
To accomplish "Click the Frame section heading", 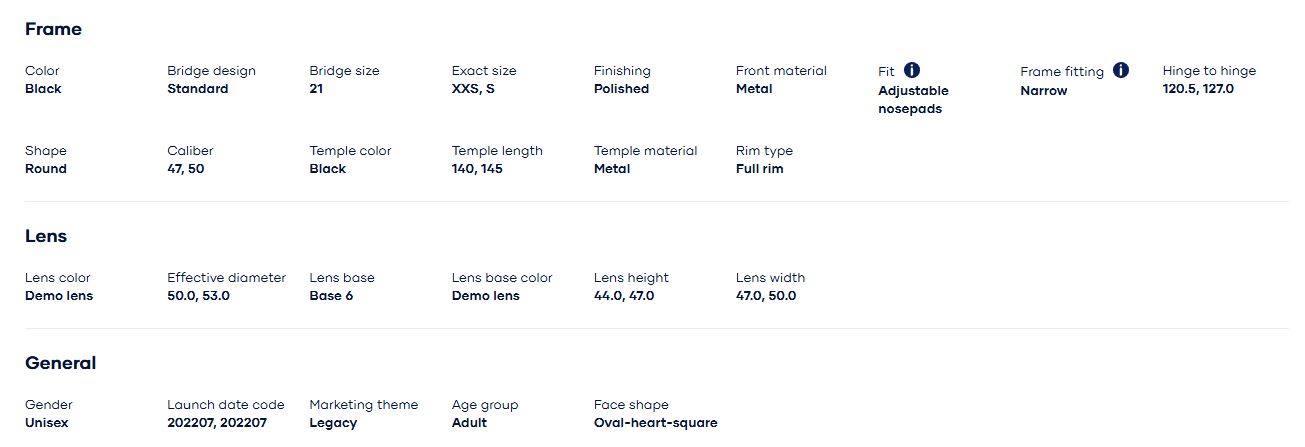I will coord(53,29).
